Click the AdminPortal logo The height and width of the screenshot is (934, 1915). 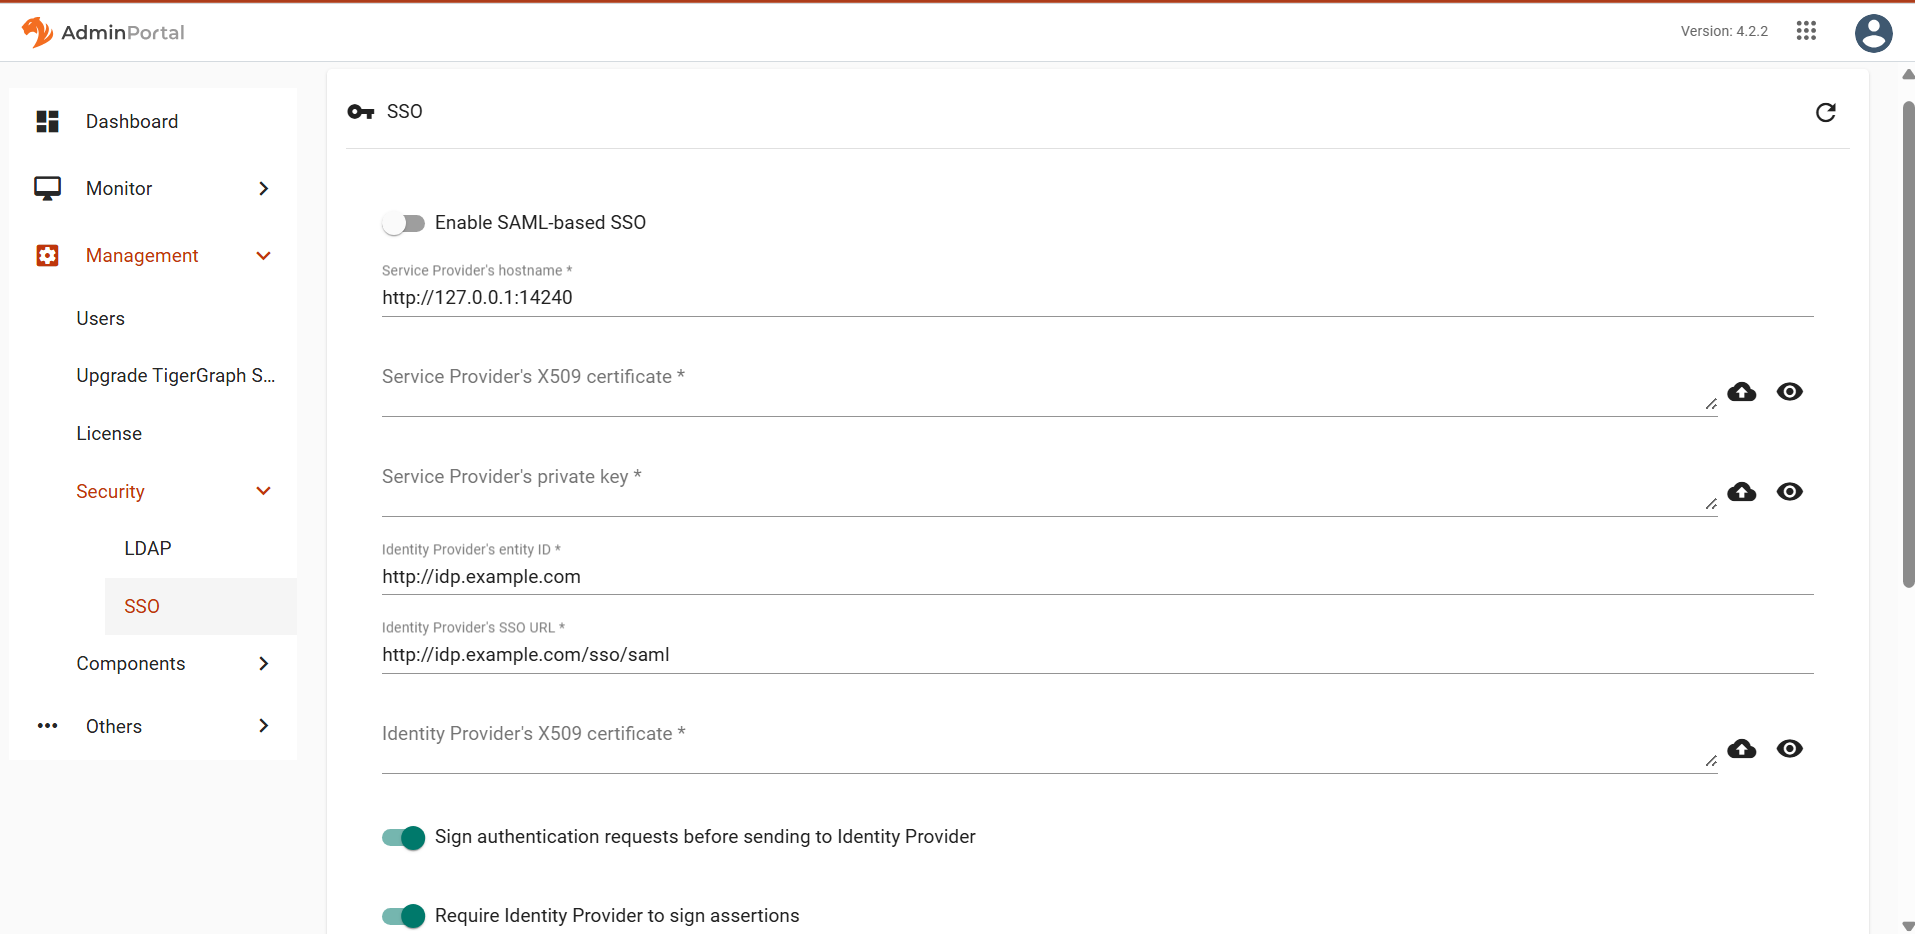(103, 32)
